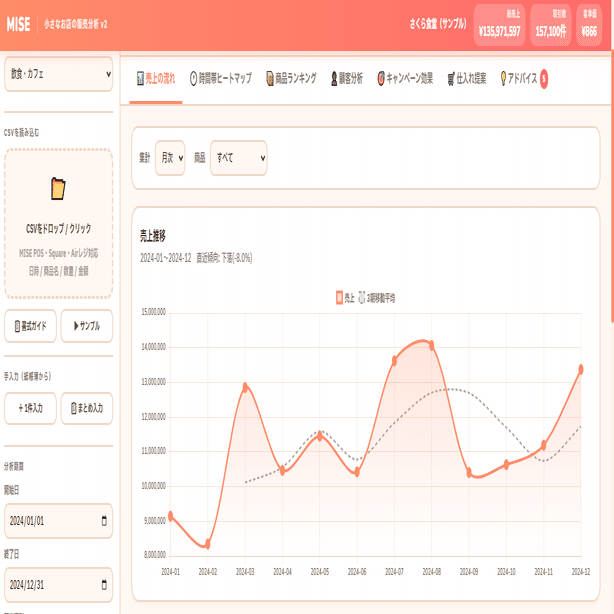Open the 商品ランキング tab
Image resolution: width=614 pixels, height=614 pixels.
291,79
